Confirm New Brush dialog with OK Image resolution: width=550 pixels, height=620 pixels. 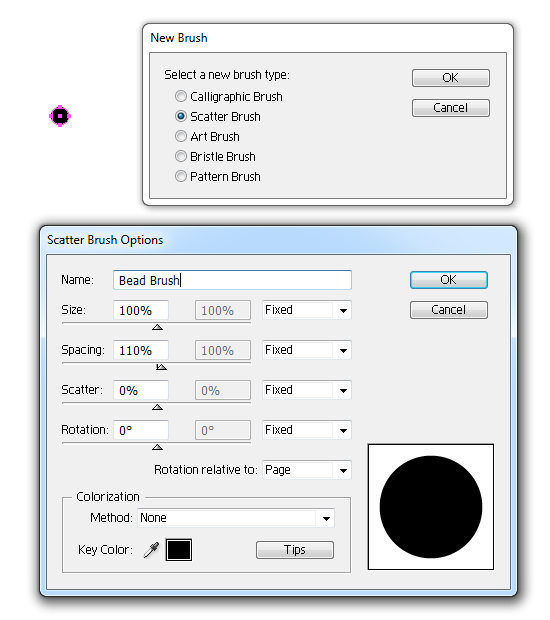tap(451, 78)
